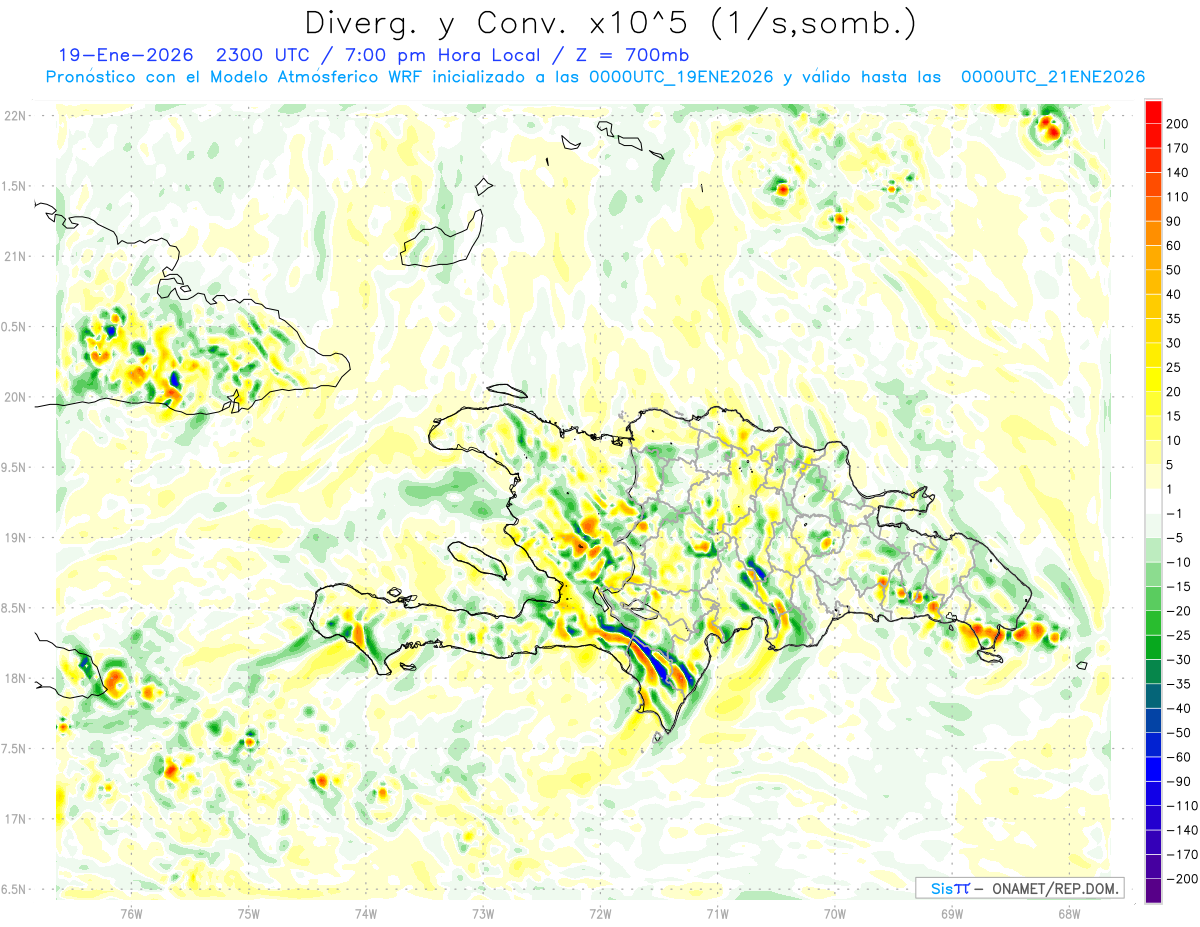Click the 9.5N latitude label
Screen dimensions: 1200x927
14,467
